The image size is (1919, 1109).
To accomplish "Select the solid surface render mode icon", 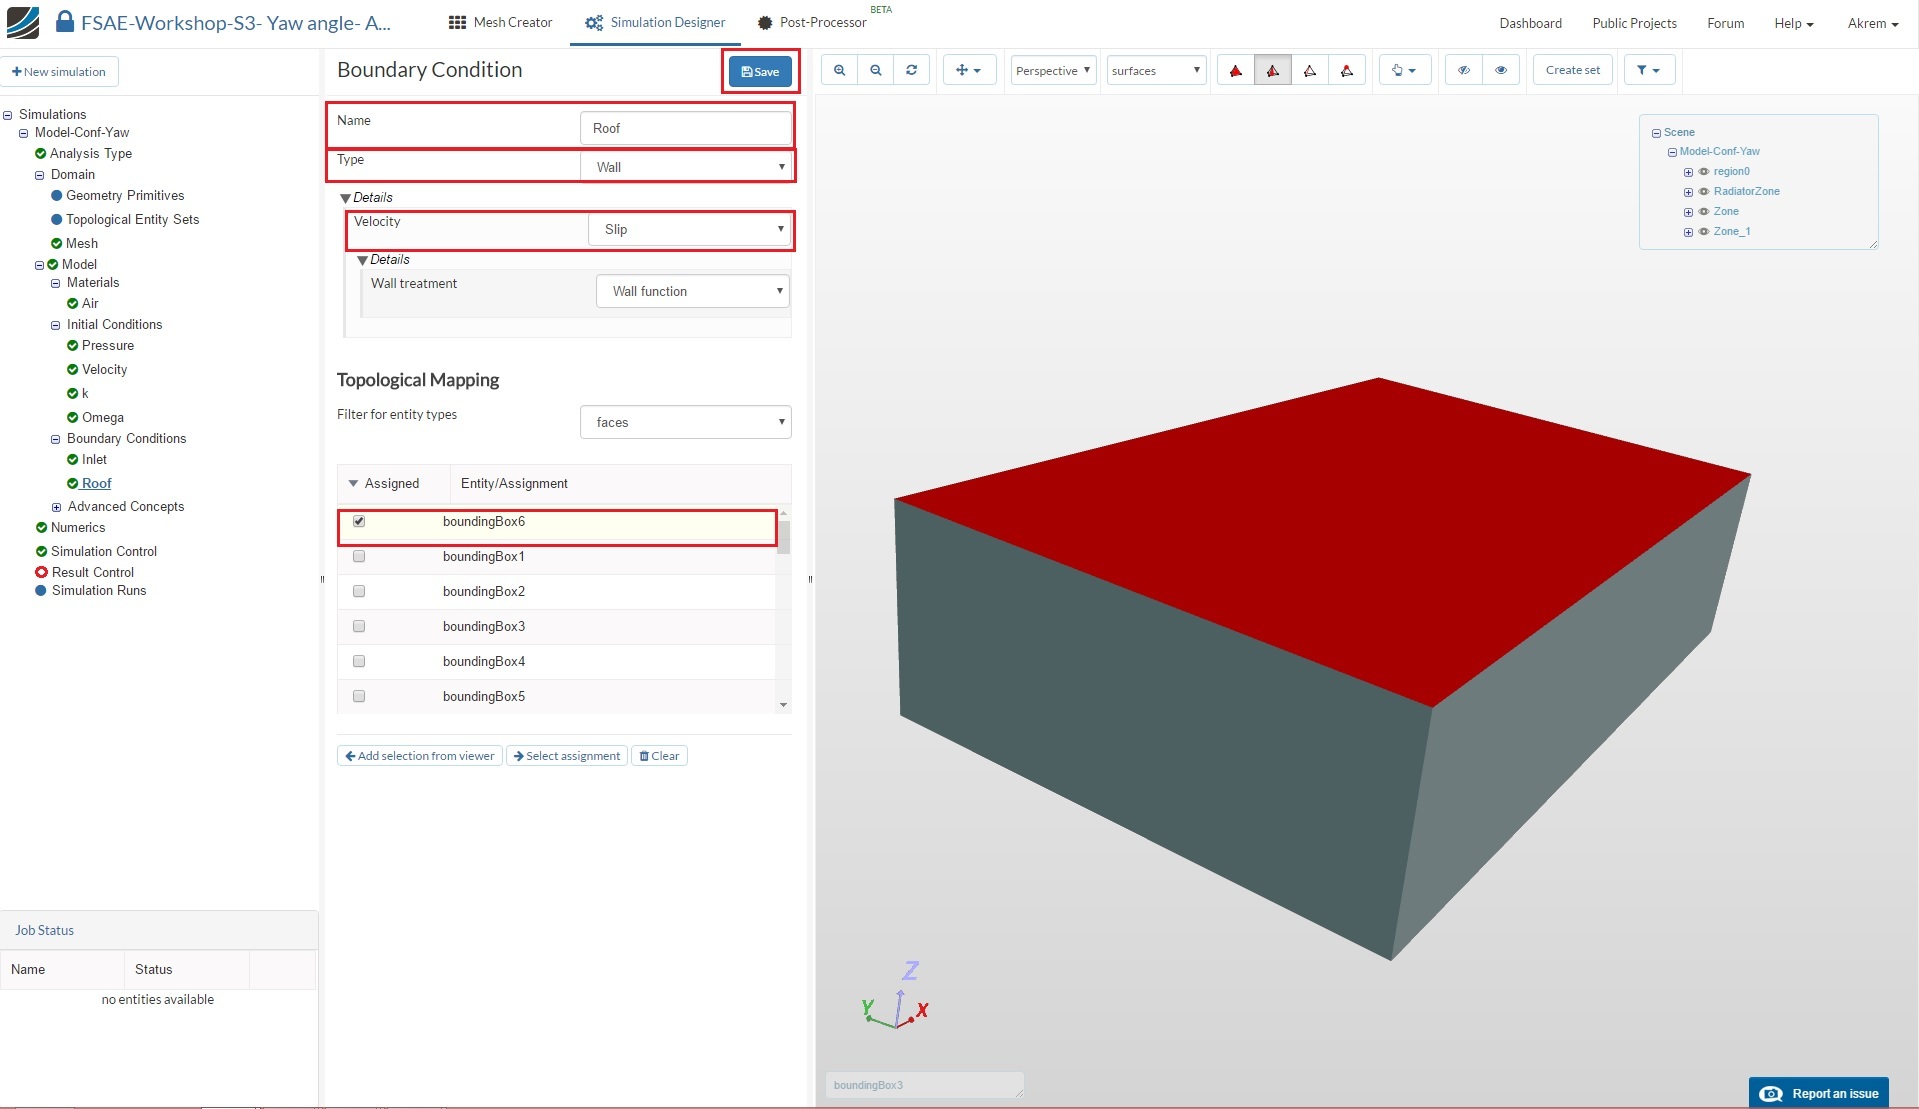I will pyautogui.click(x=1236, y=70).
